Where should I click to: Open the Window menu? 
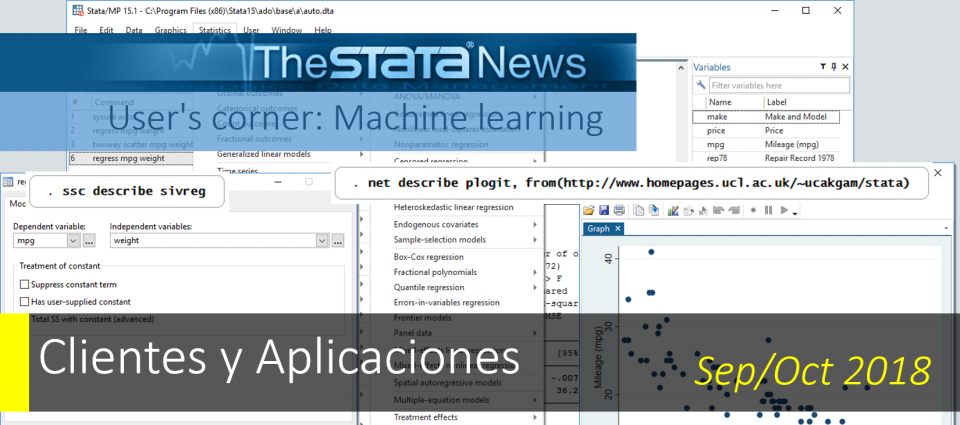coord(287,30)
